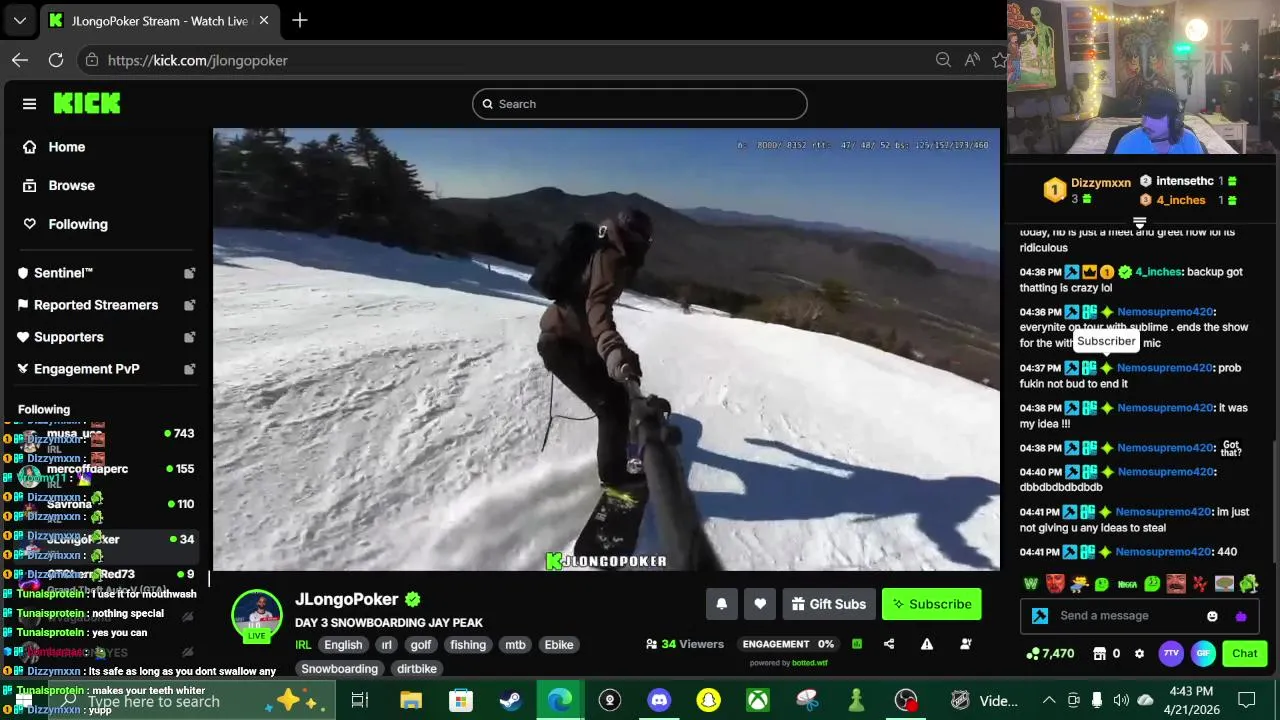Collapse leaderboard with handle under gifters

(x=1139, y=222)
